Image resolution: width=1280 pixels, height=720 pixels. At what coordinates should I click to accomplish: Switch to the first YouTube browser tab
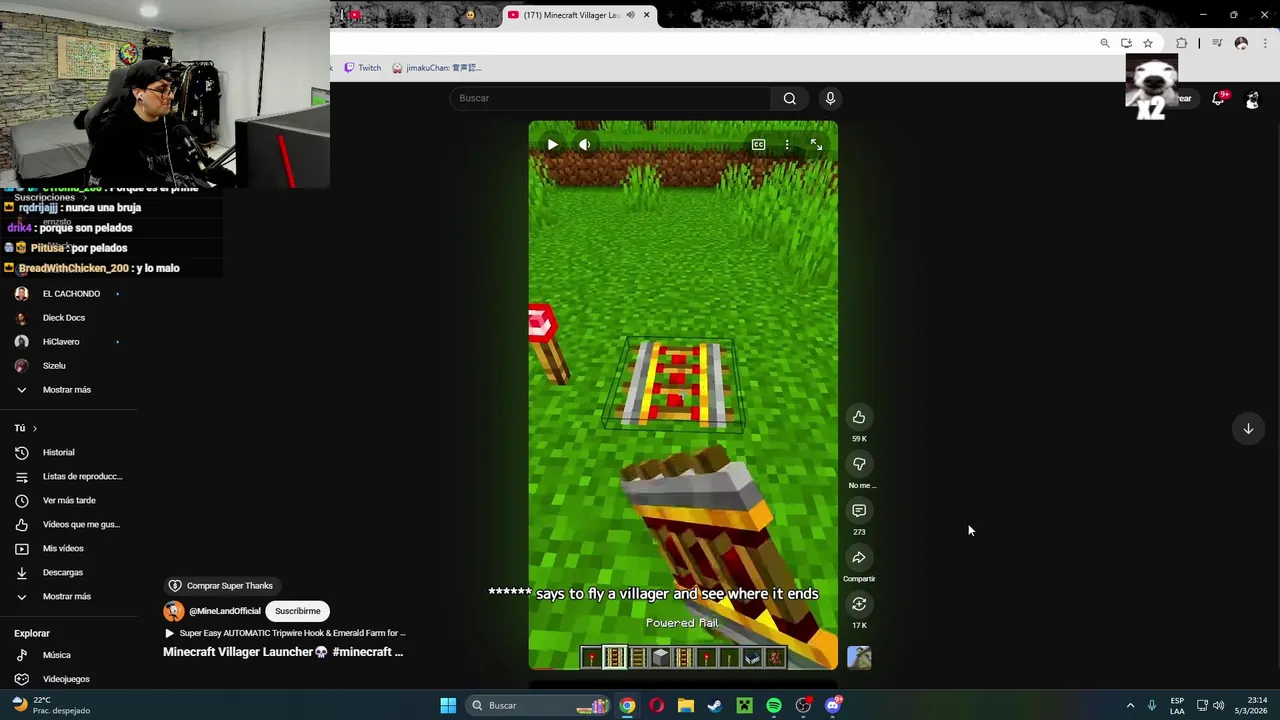pyautogui.click(x=354, y=15)
